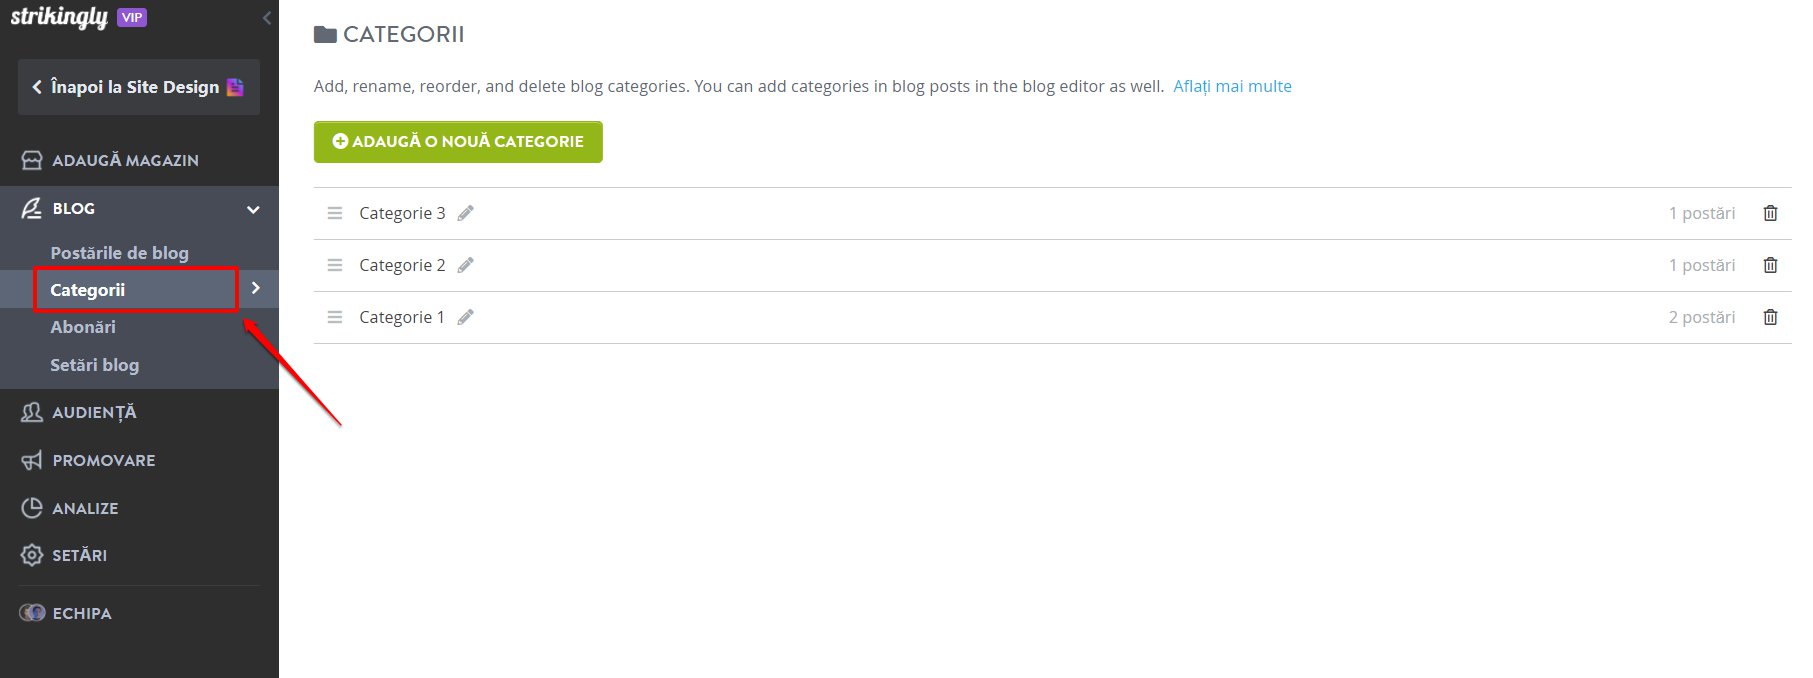Open Setări blog
This screenshot has height=678, width=1813.
95,365
